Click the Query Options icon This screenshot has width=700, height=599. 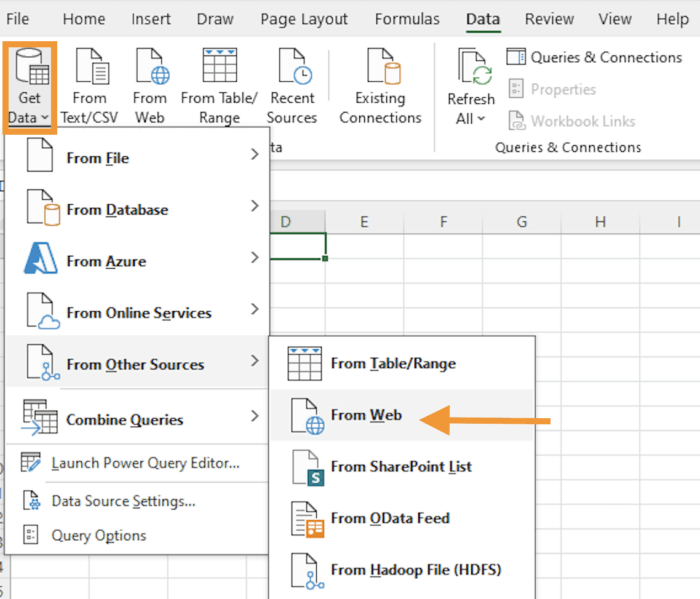click(x=30, y=534)
